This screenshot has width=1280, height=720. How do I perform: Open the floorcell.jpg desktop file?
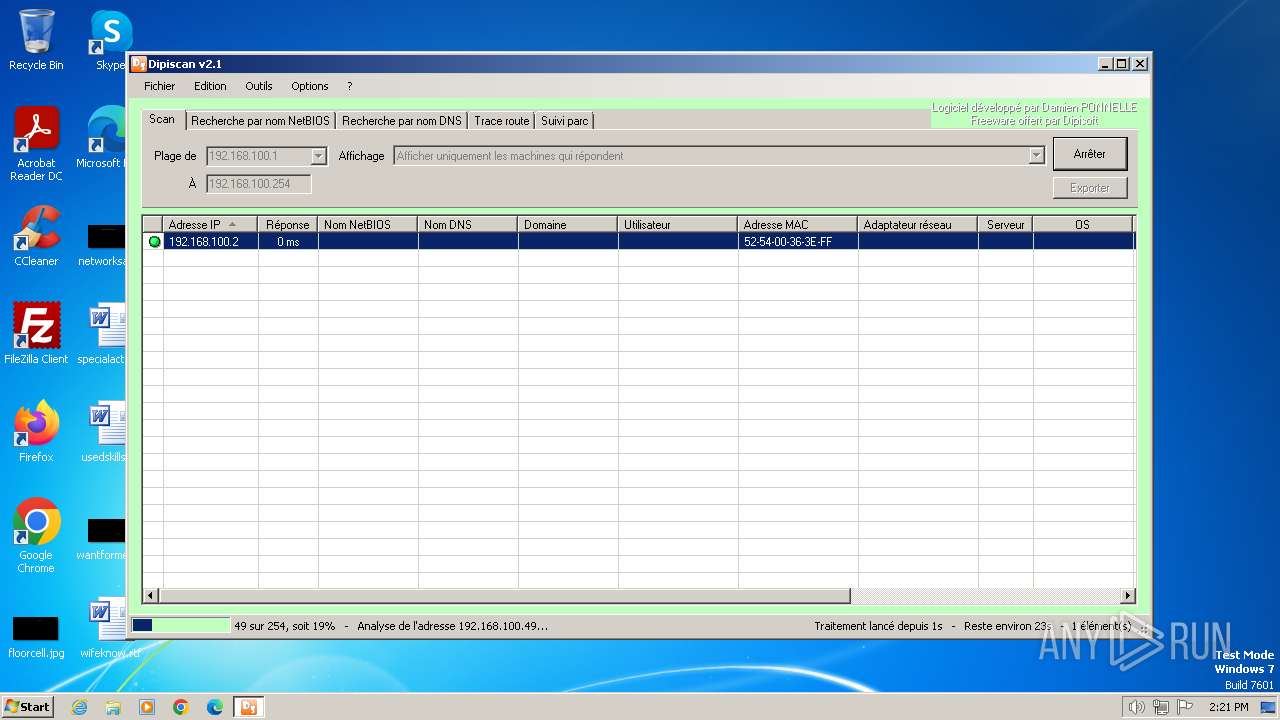[36, 636]
